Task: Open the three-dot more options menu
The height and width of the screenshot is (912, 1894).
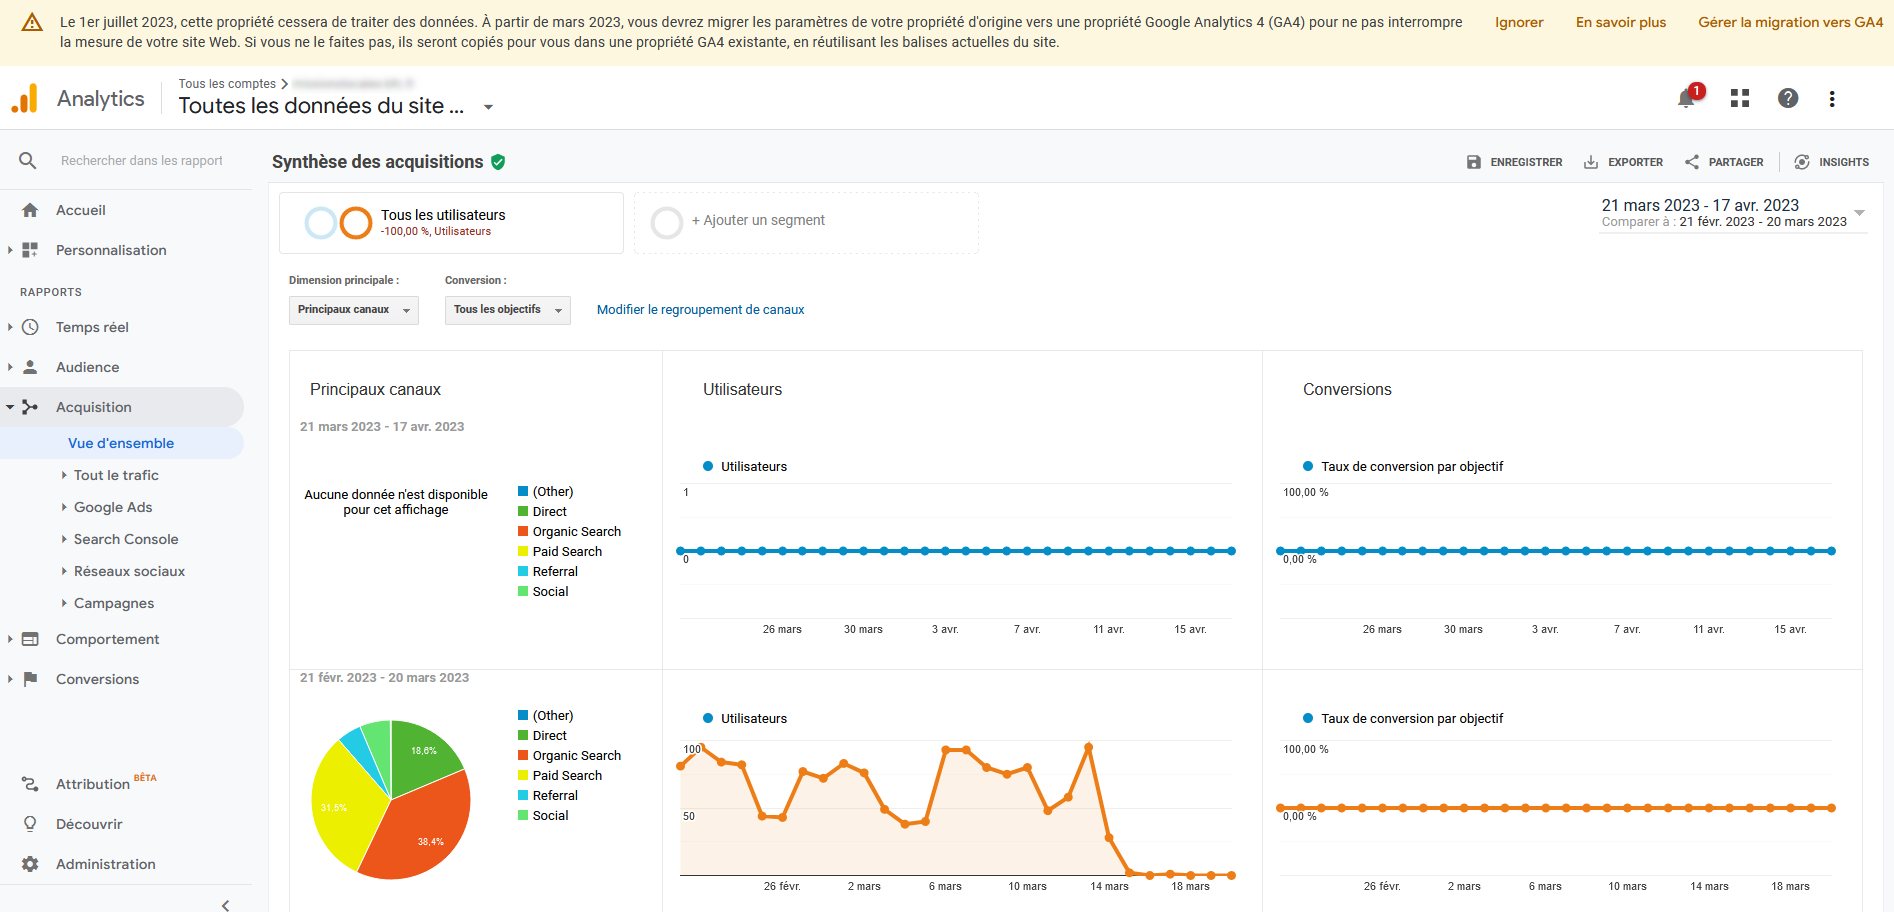Action: [x=1832, y=98]
